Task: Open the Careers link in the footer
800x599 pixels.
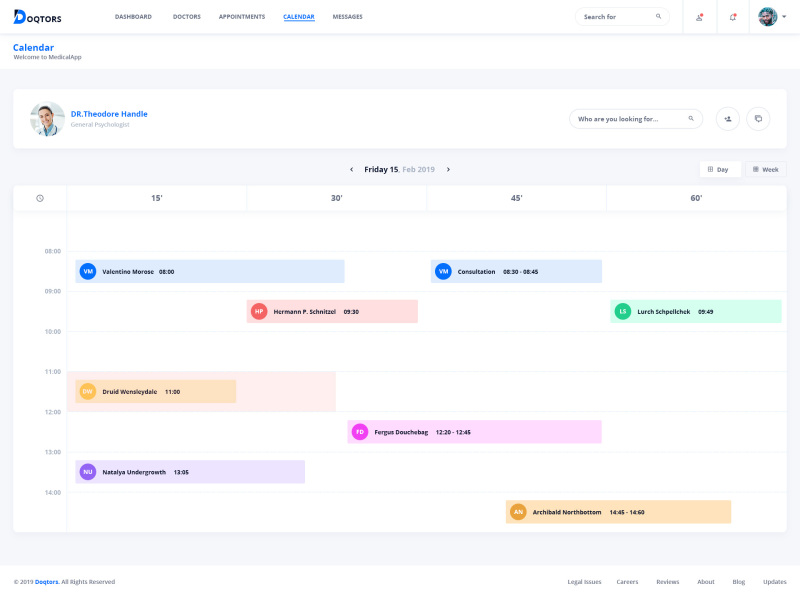Action: tap(627, 581)
